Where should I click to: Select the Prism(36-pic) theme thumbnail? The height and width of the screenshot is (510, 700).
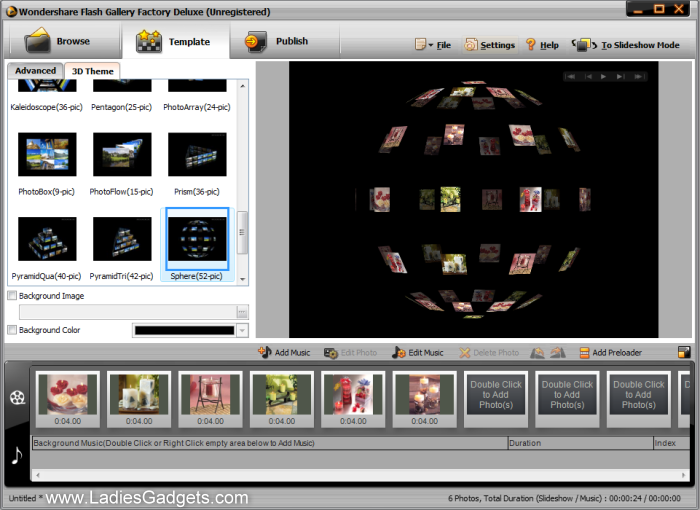click(197, 154)
